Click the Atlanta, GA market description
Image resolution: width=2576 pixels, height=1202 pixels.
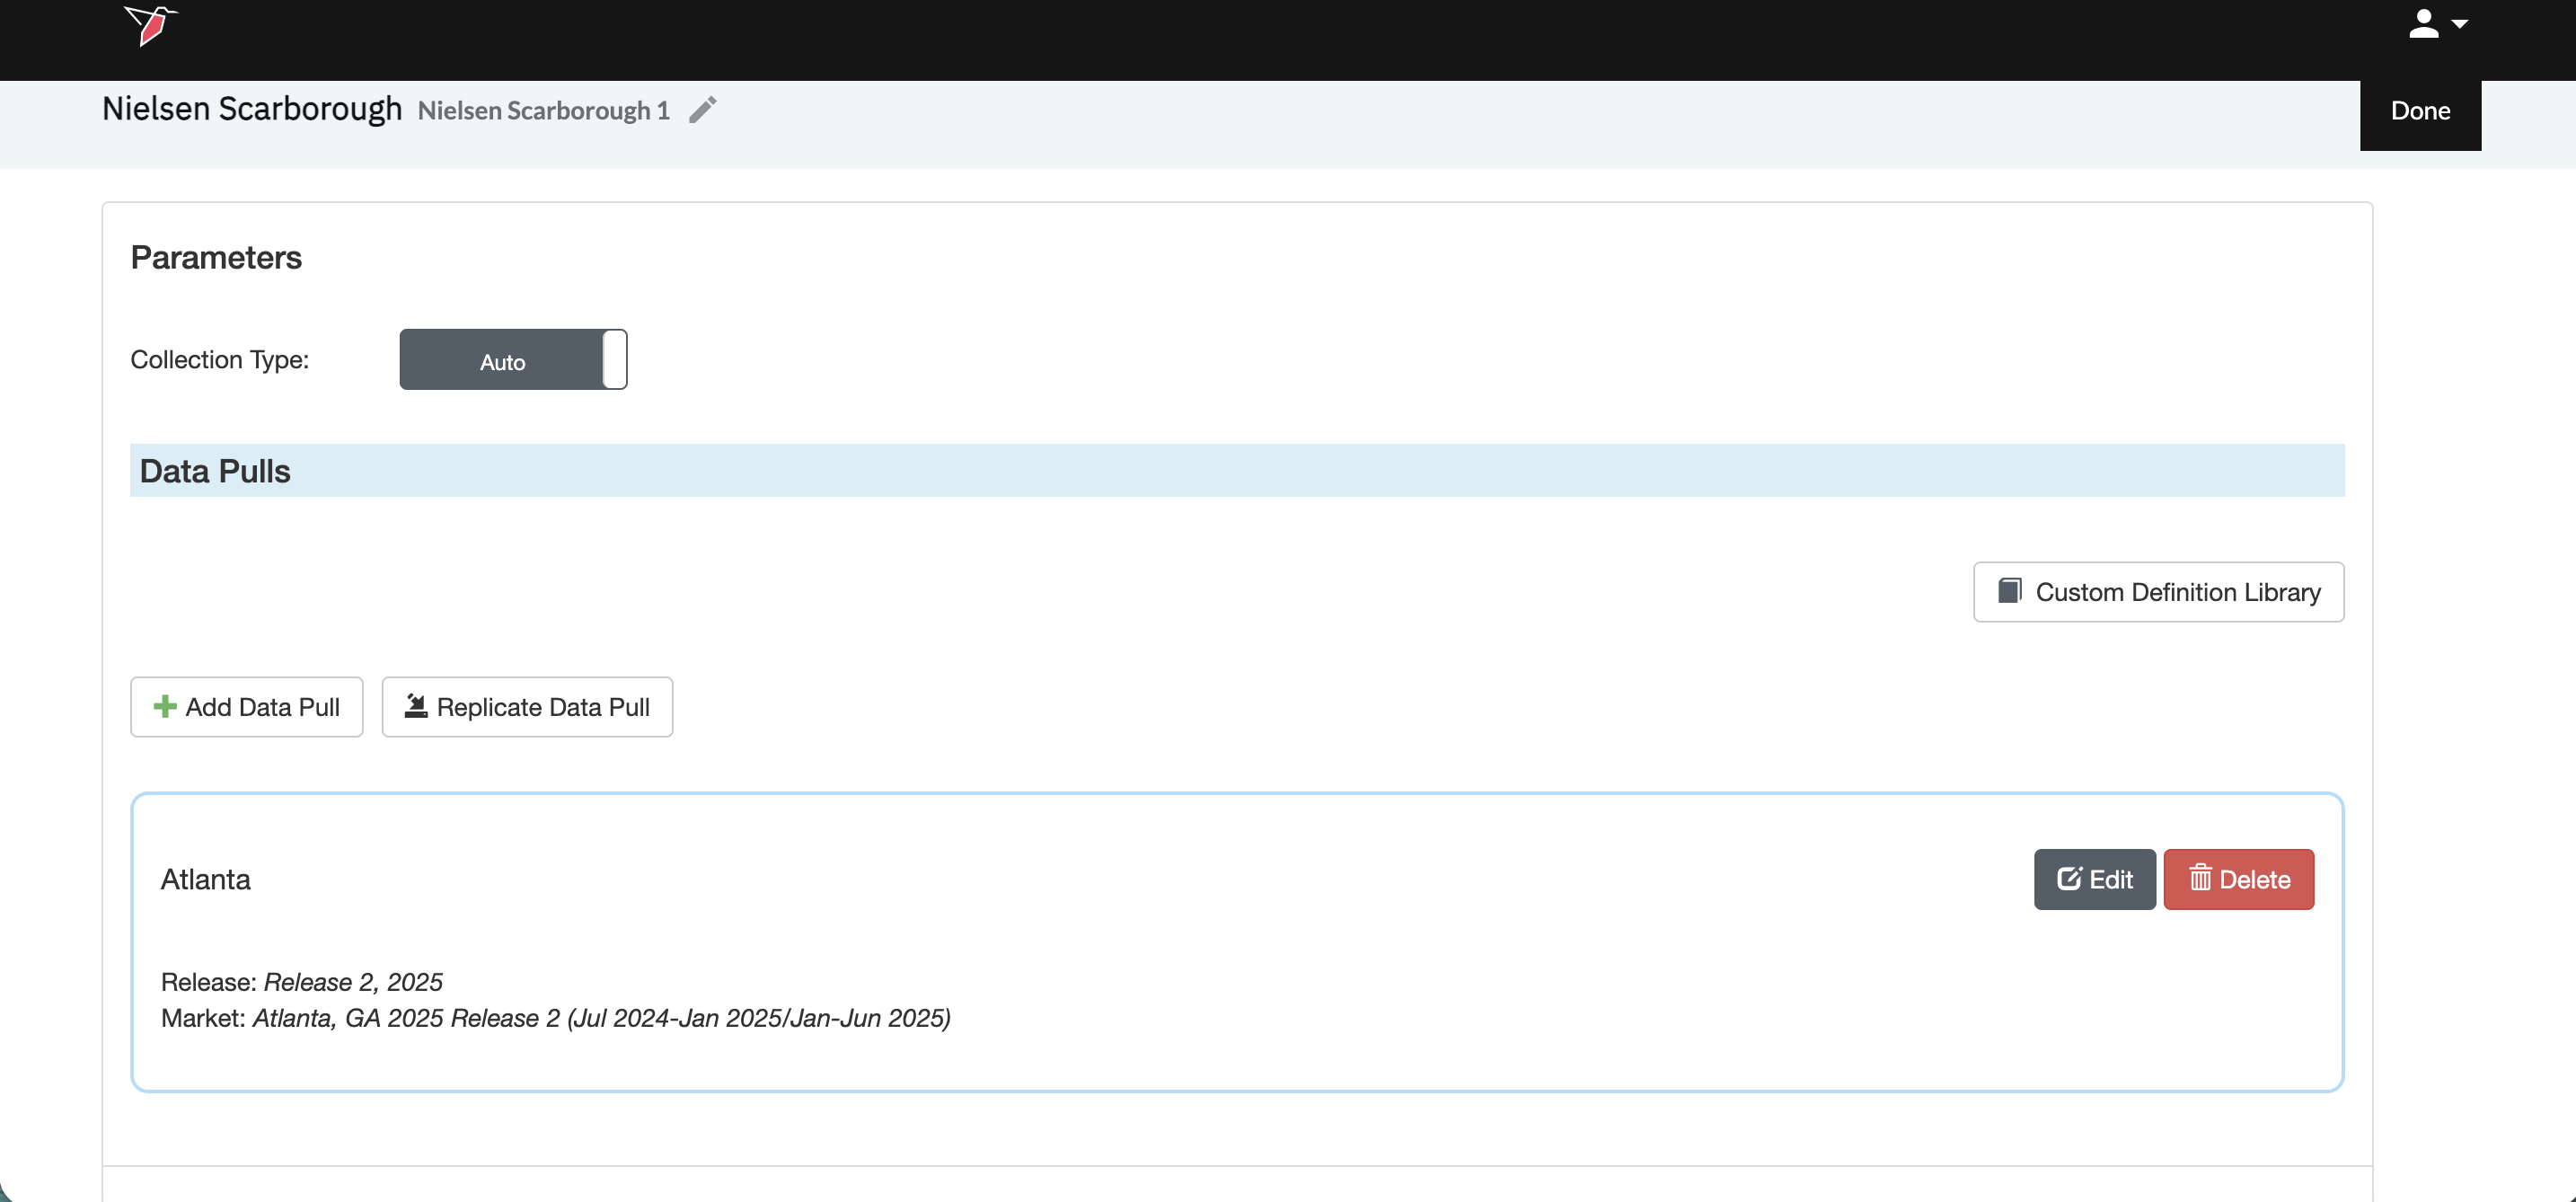tap(601, 1018)
